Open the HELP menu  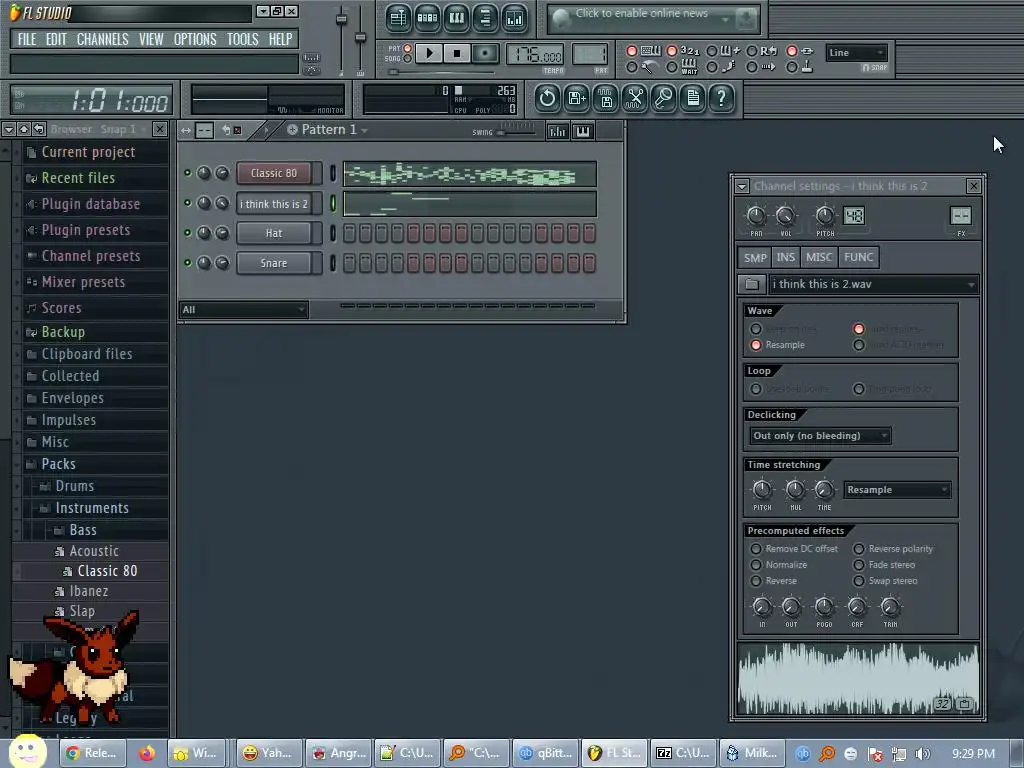pyautogui.click(x=280, y=39)
